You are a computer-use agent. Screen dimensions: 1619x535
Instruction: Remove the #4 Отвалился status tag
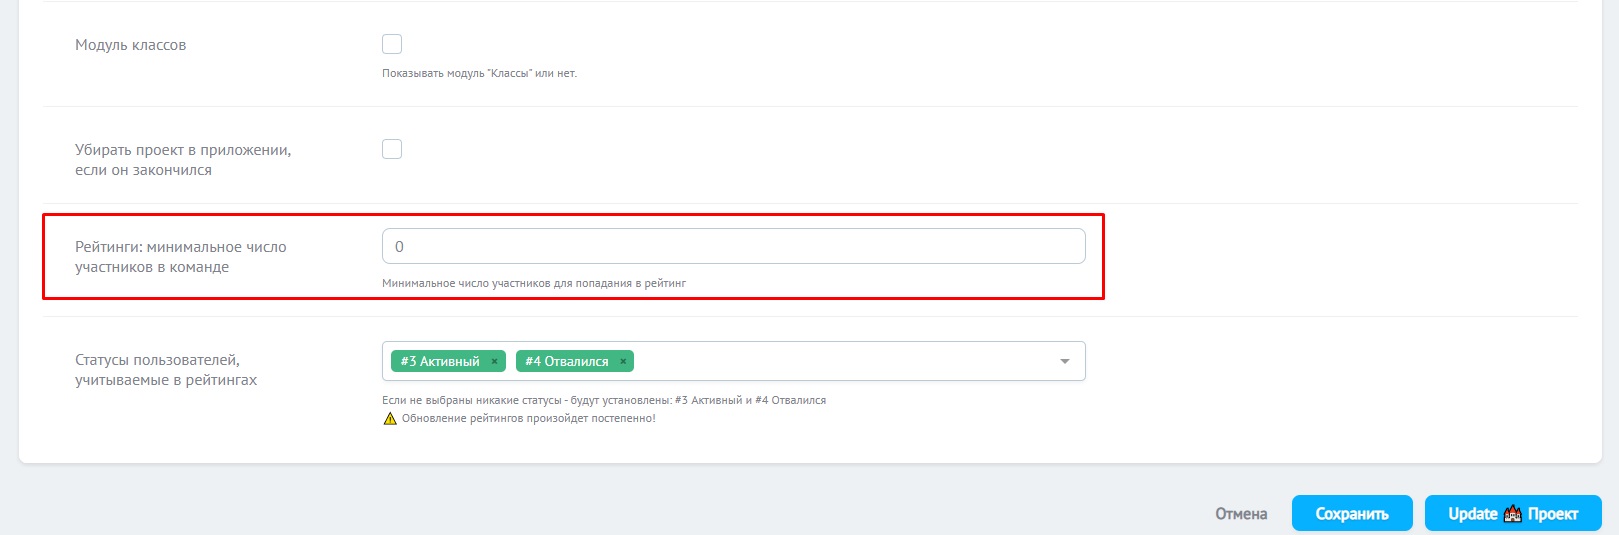point(622,362)
